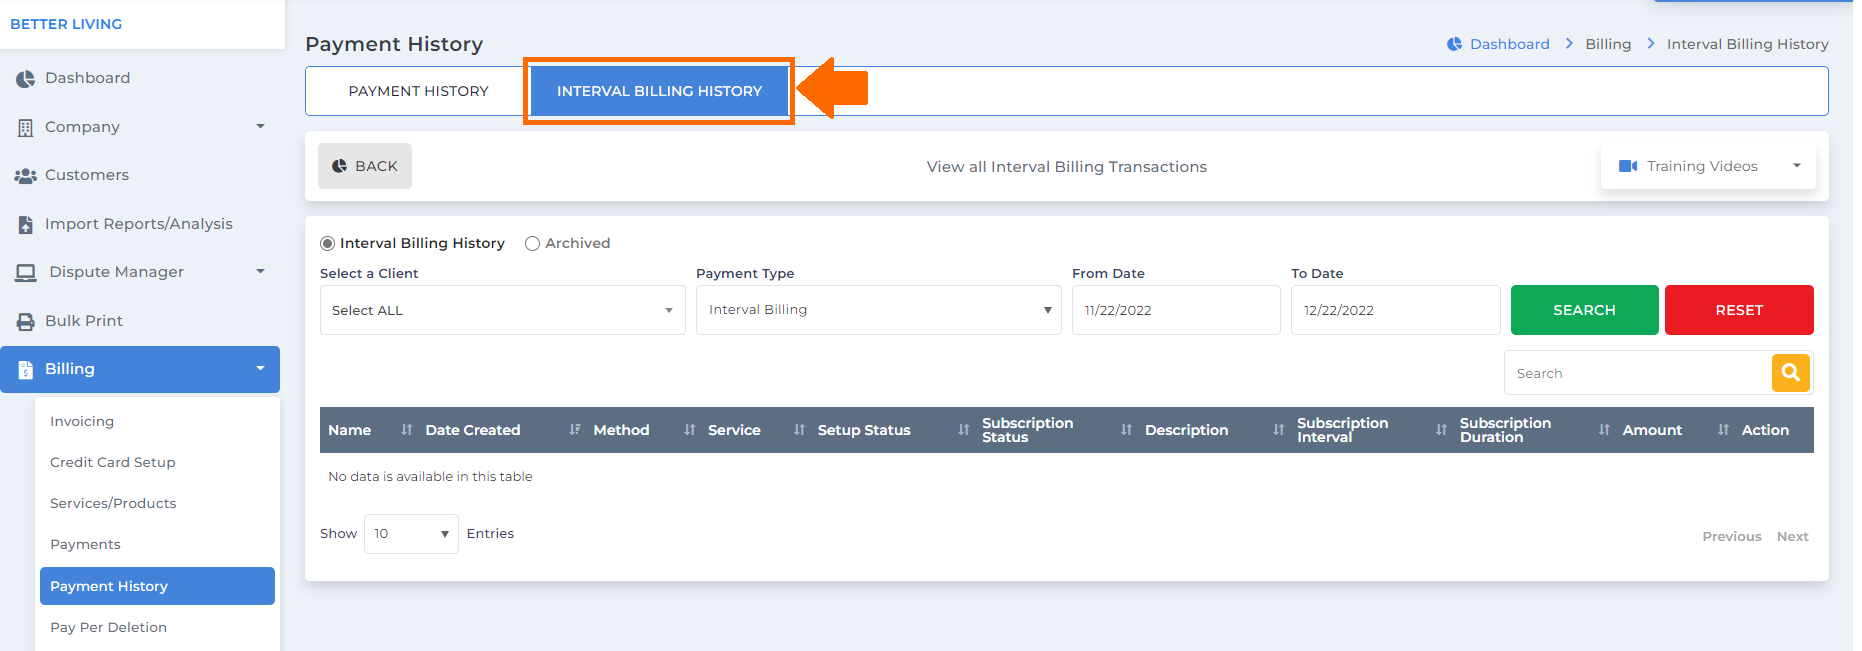Click the BACK button
1862x651 pixels.
(365, 166)
